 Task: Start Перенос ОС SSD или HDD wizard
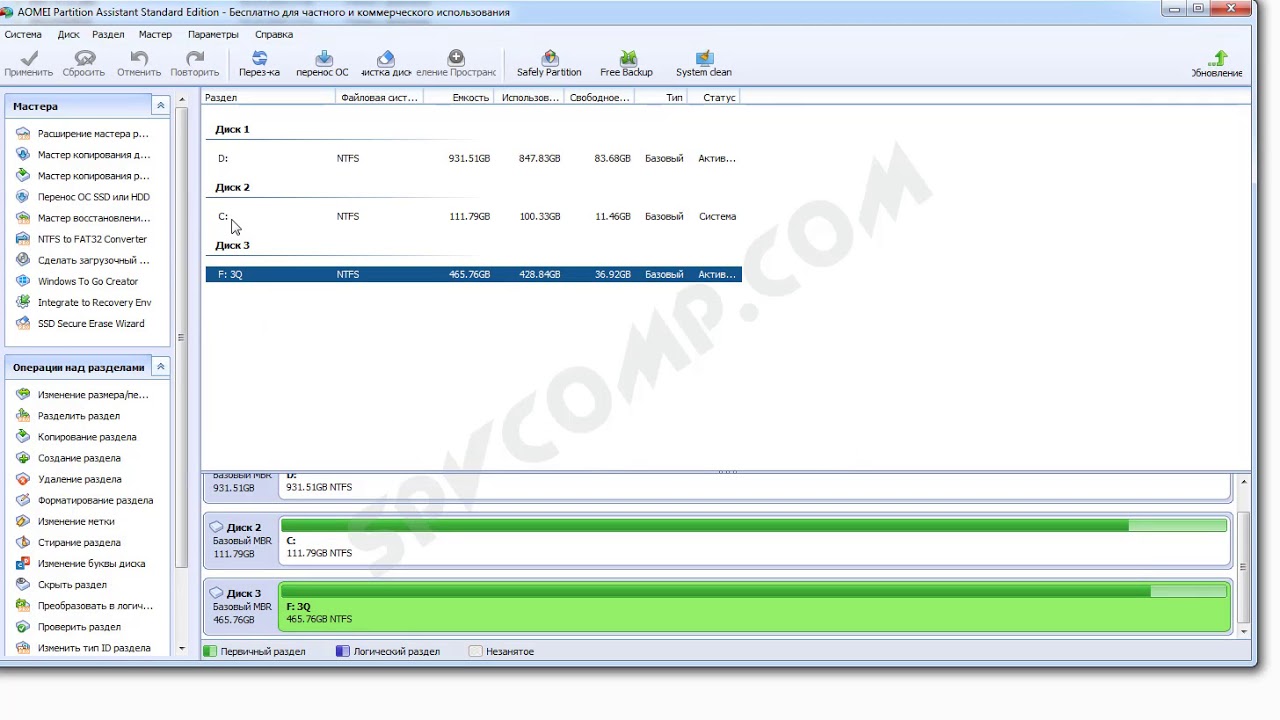click(83, 197)
